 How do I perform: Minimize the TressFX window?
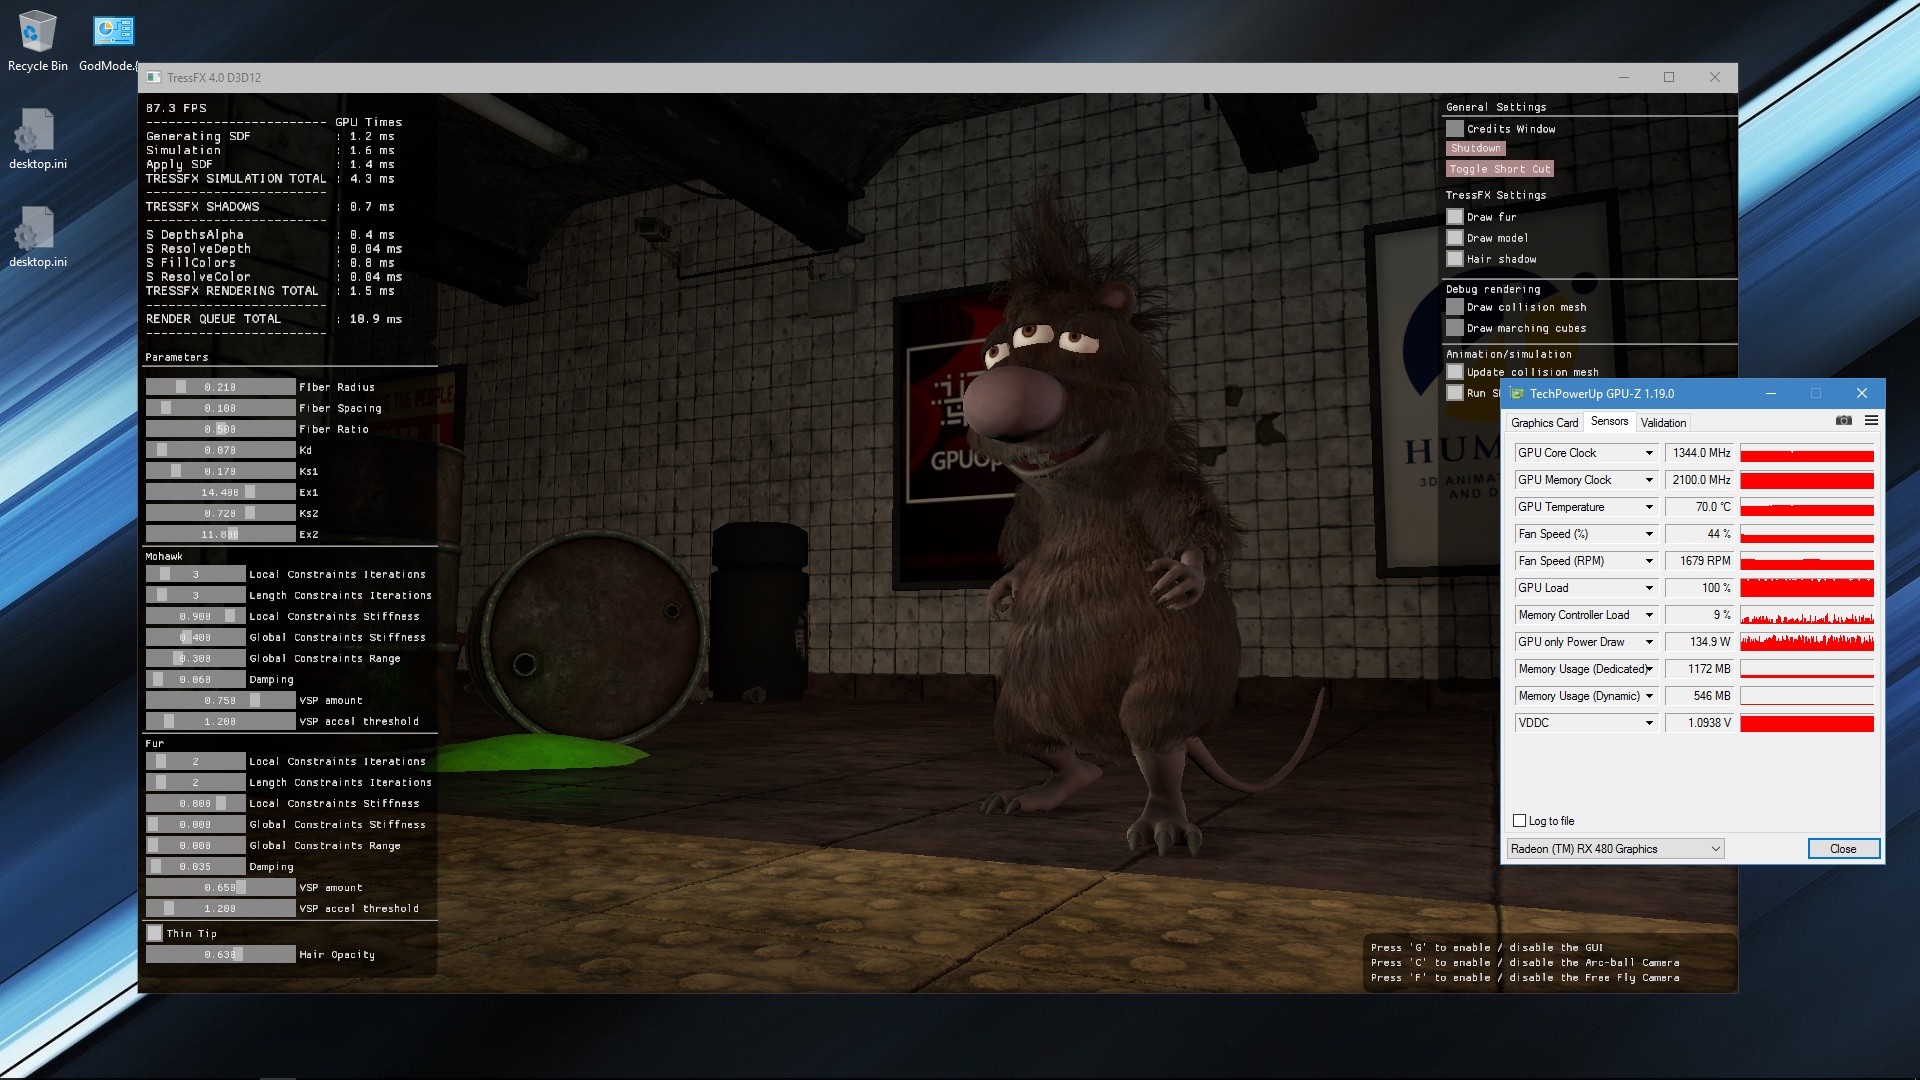pyautogui.click(x=1624, y=77)
